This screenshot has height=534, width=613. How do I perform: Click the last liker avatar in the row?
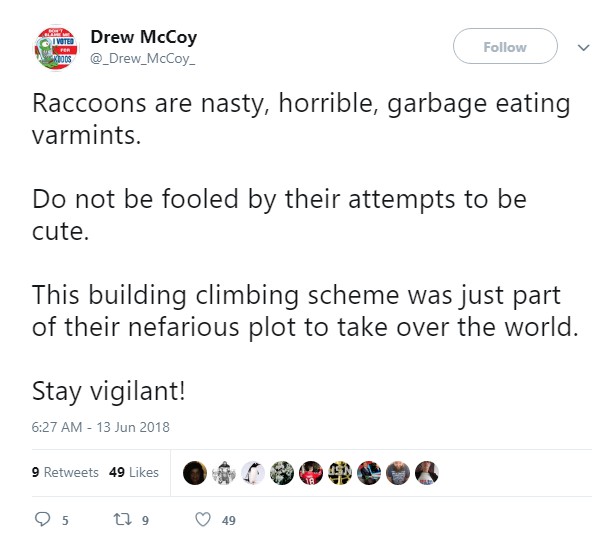[x=427, y=472]
